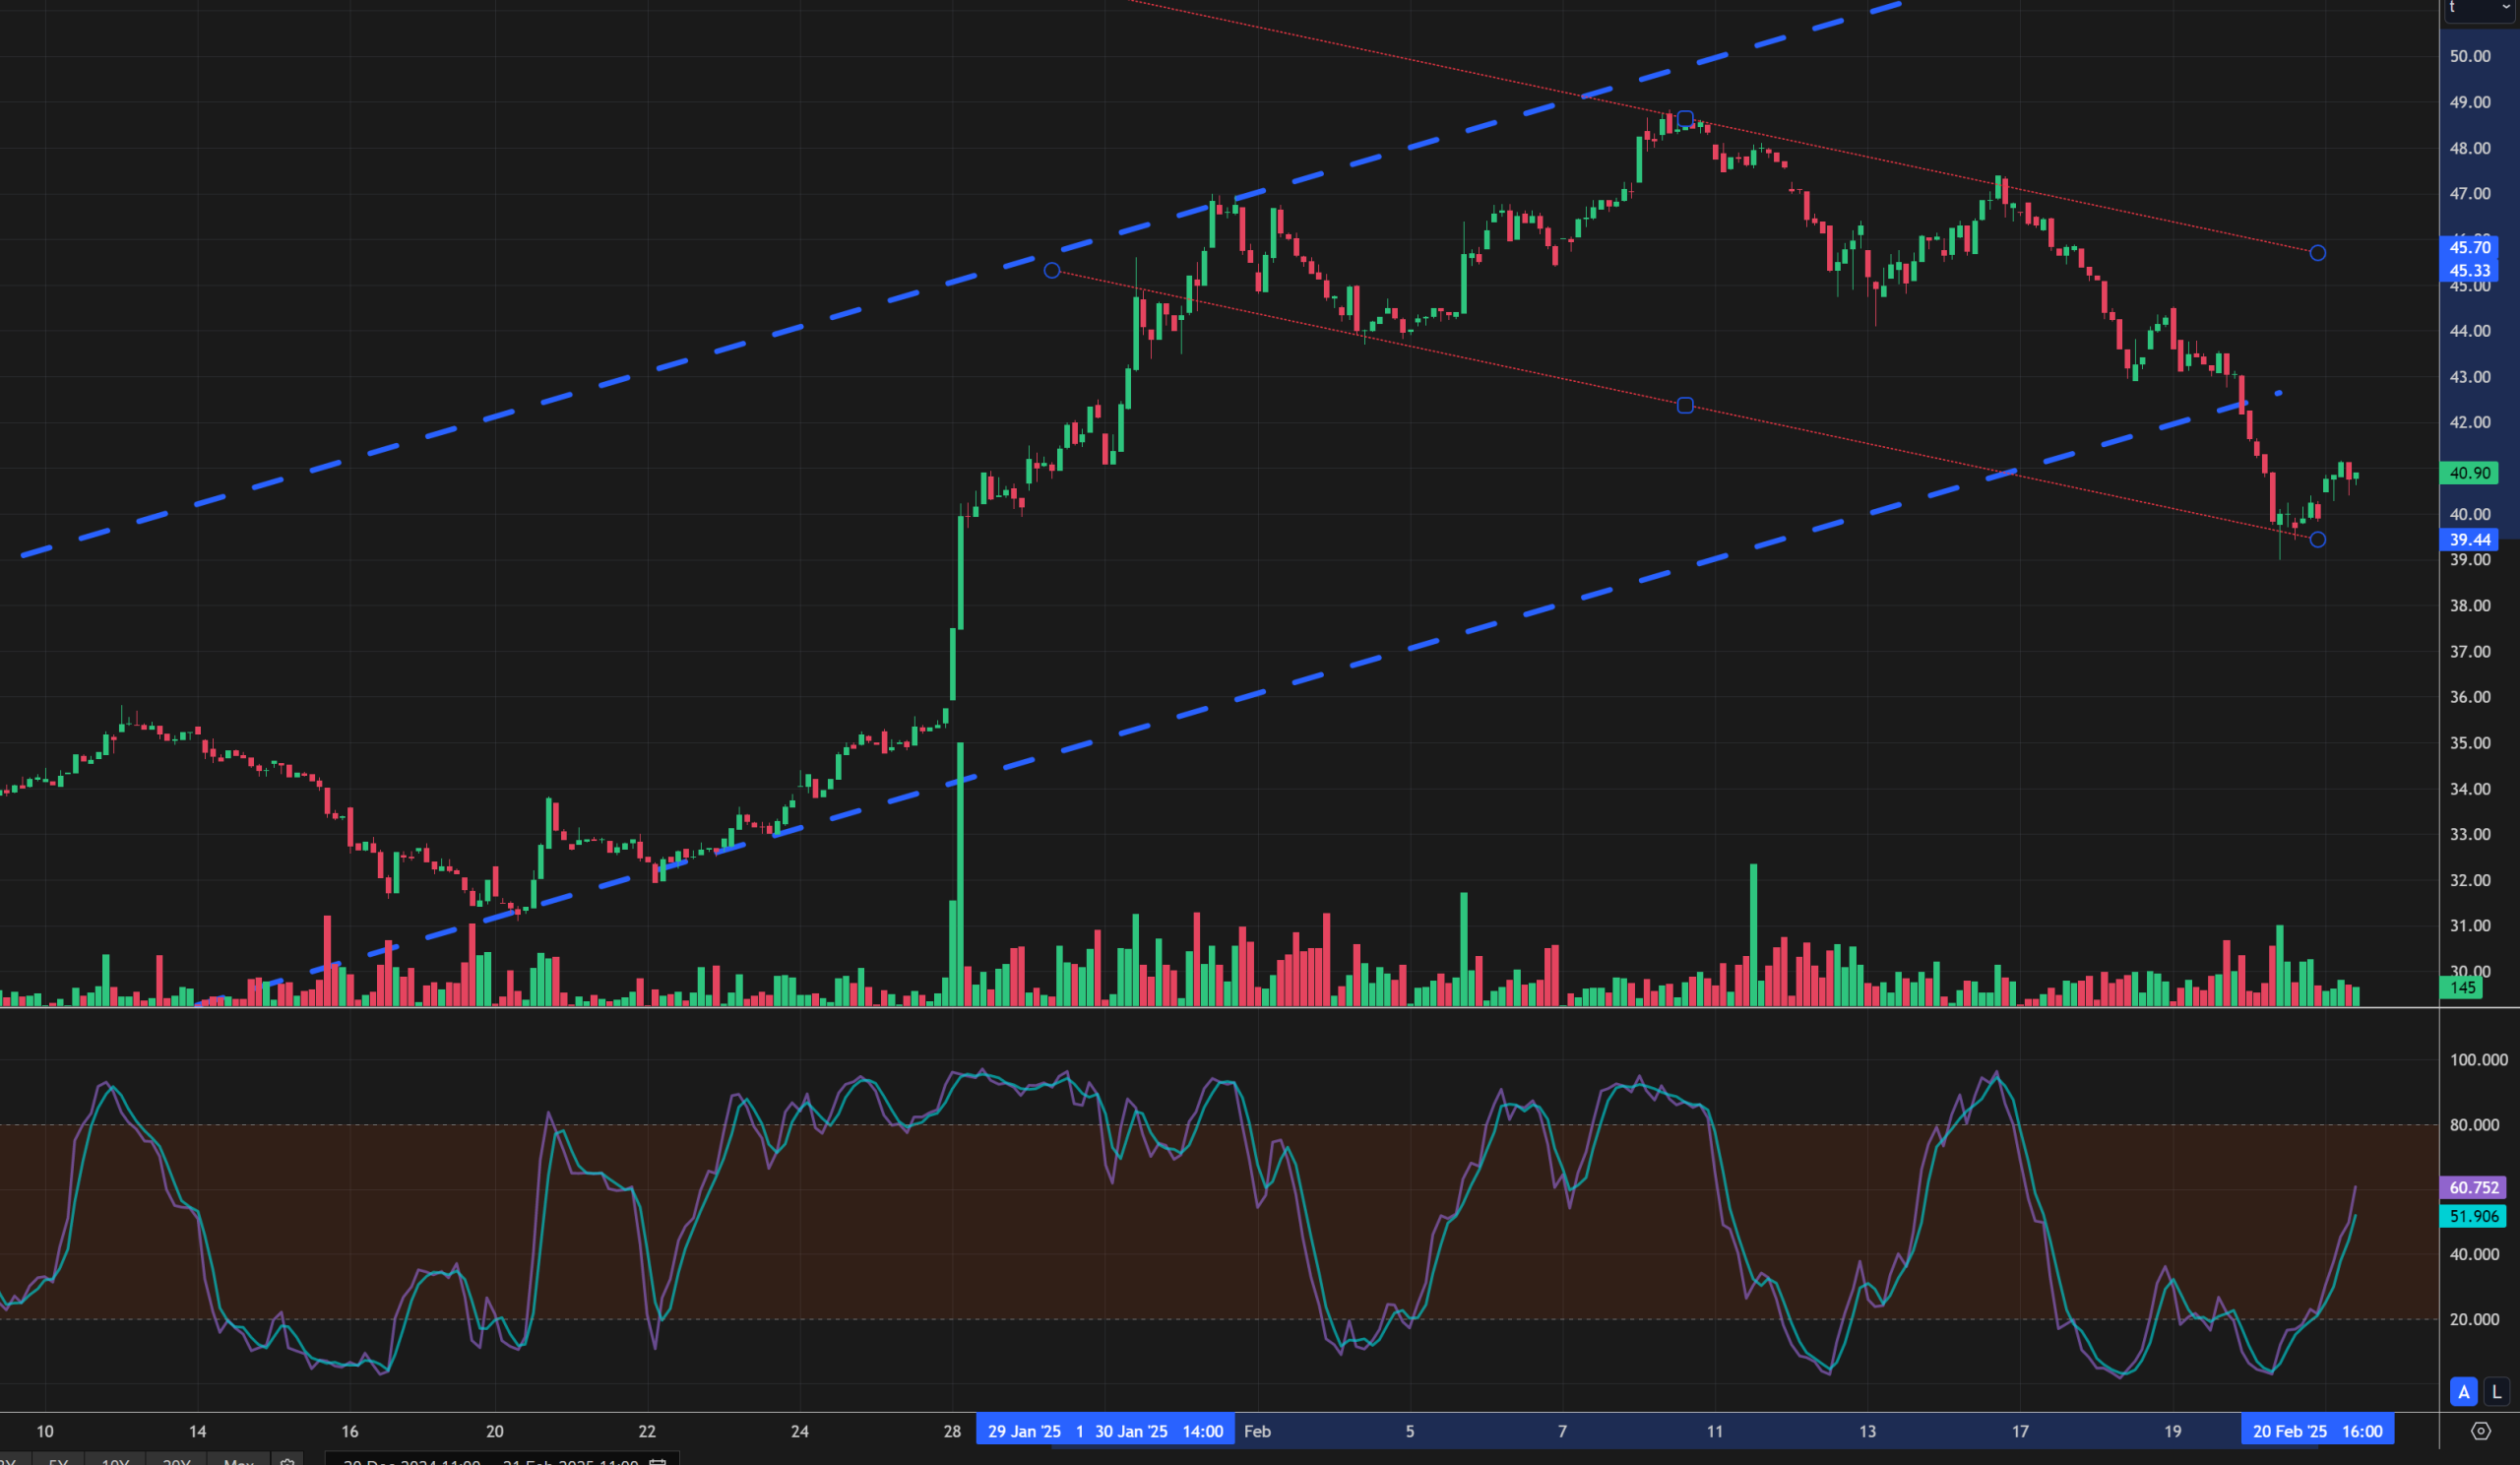2520x1465 pixels.
Task: Click the 38.00 price axis value
Action: tap(2469, 605)
